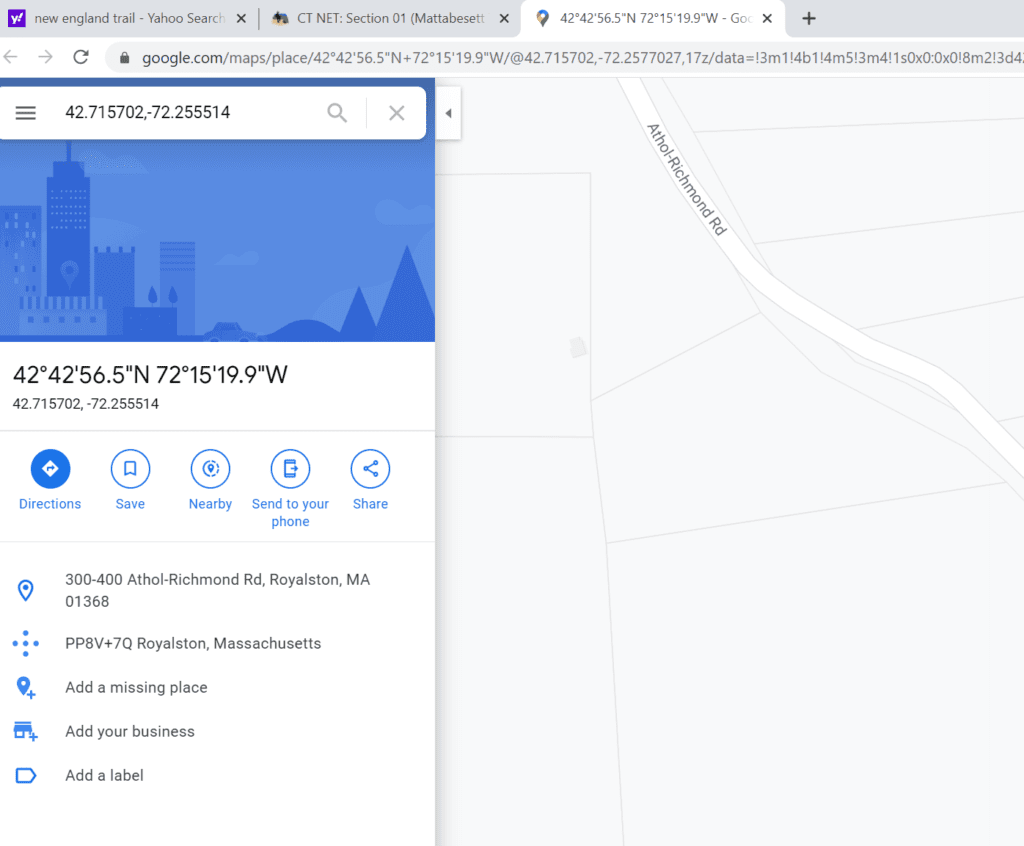Image resolution: width=1024 pixels, height=846 pixels.
Task: Click Add a label
Action: point(104,776)
